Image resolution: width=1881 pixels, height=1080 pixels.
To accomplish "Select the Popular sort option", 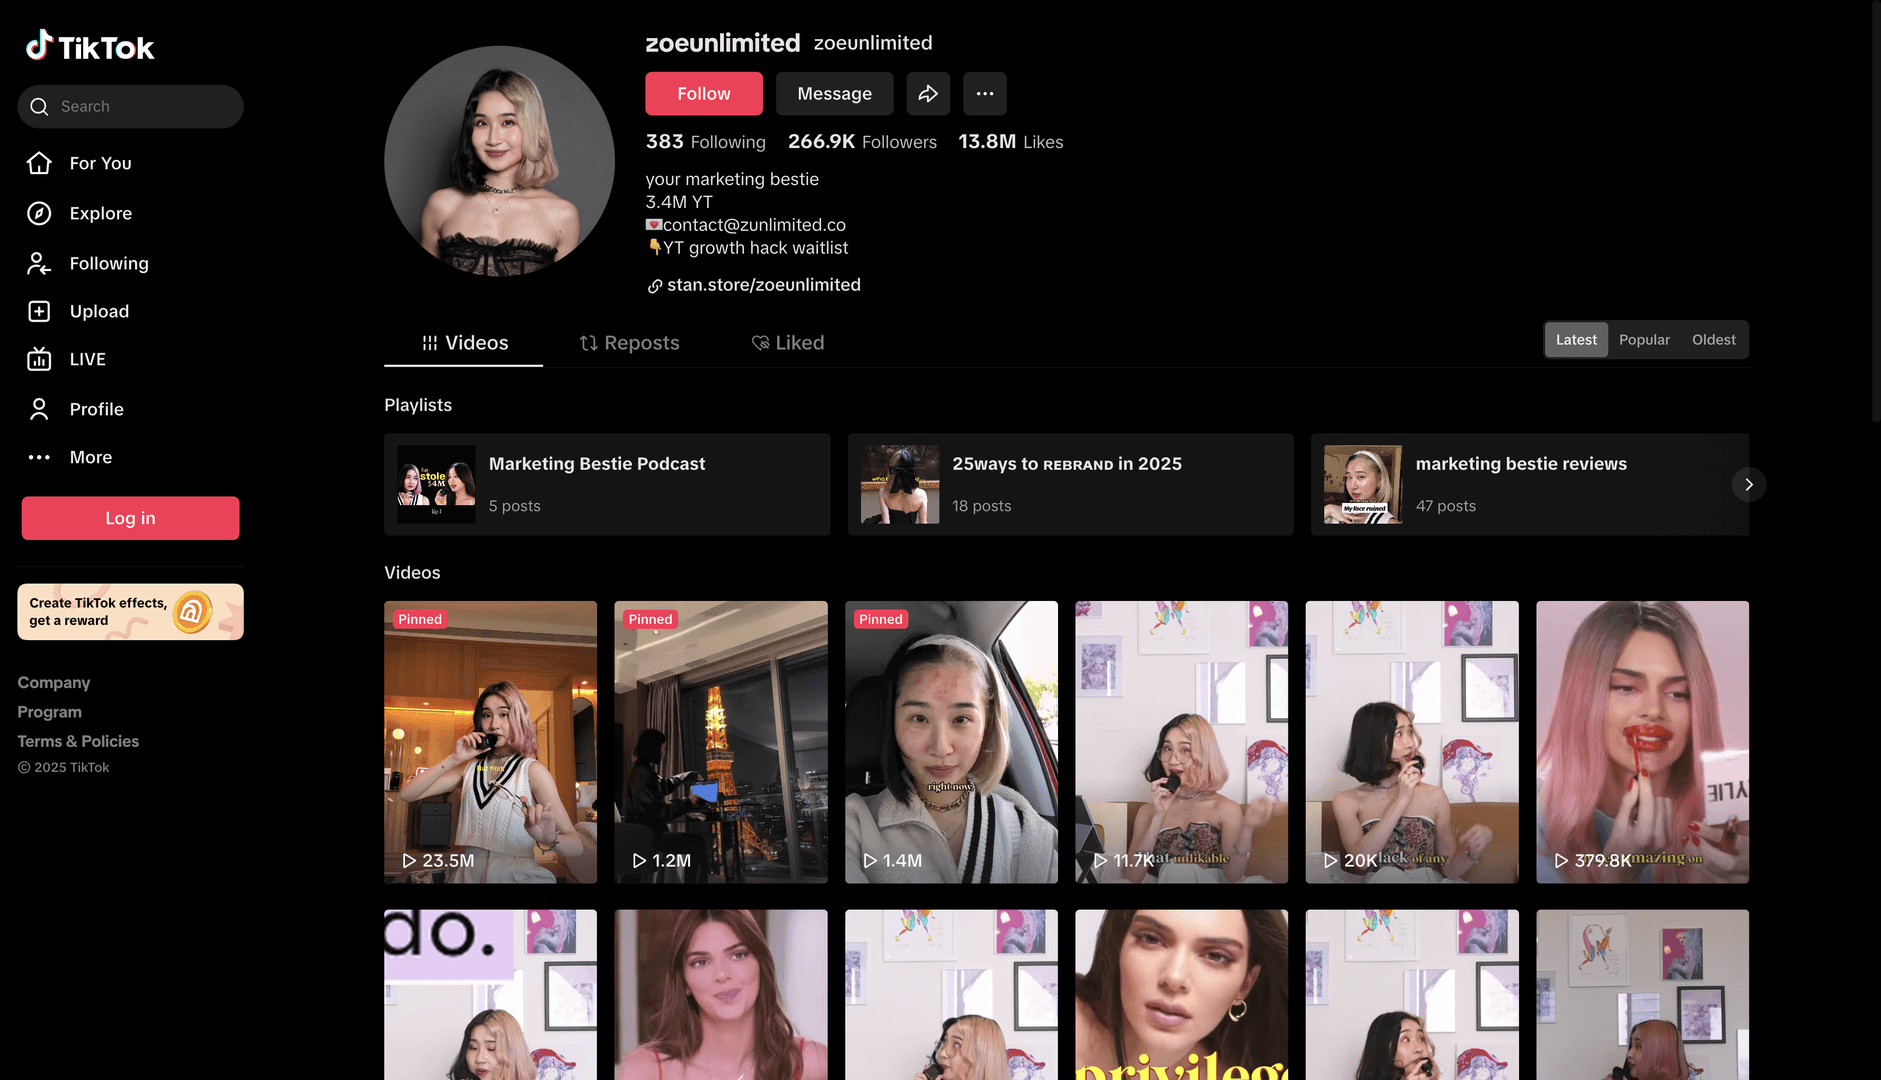I will (x=1644, y=339).
